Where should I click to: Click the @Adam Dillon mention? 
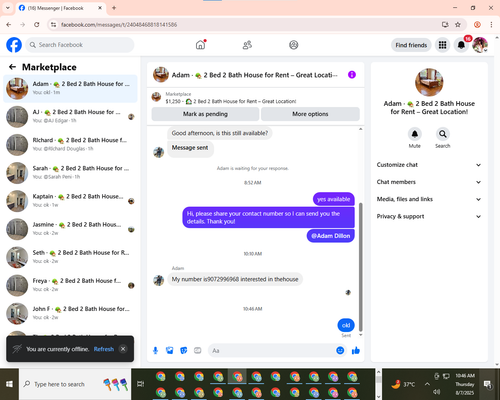click(x=331, y=236)
